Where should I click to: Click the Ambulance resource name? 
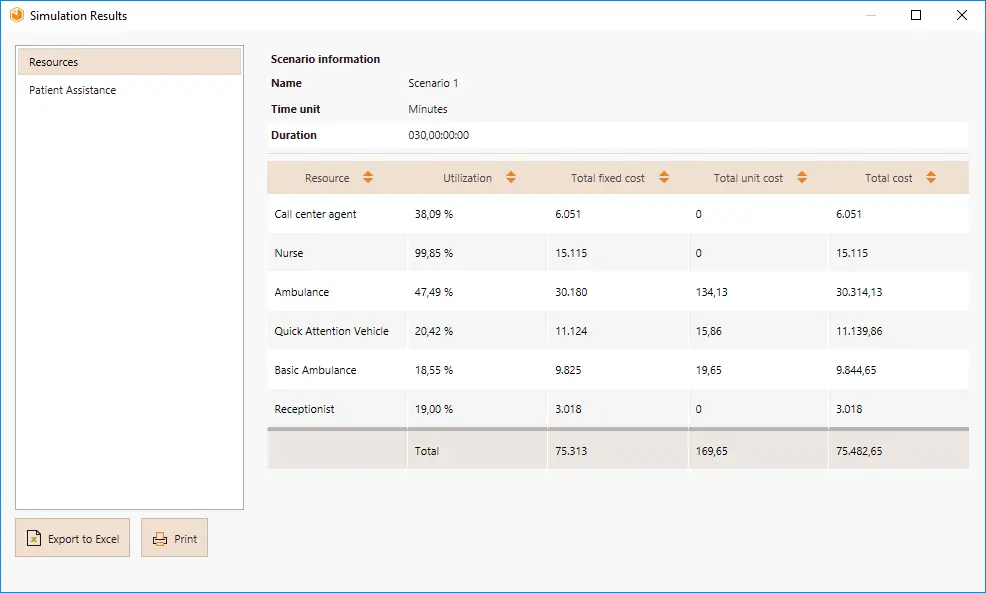[x=301, y=292]
